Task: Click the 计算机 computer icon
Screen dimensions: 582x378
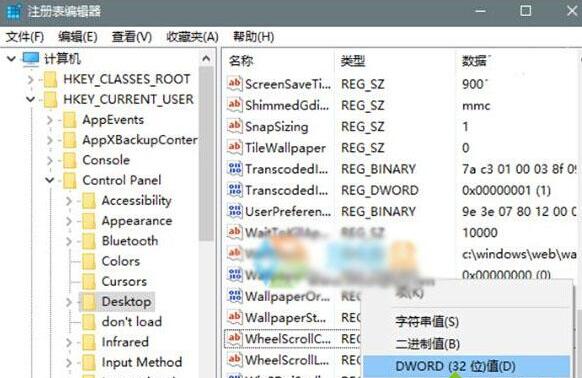Action: pyautogui.click(x=30, y=59)
